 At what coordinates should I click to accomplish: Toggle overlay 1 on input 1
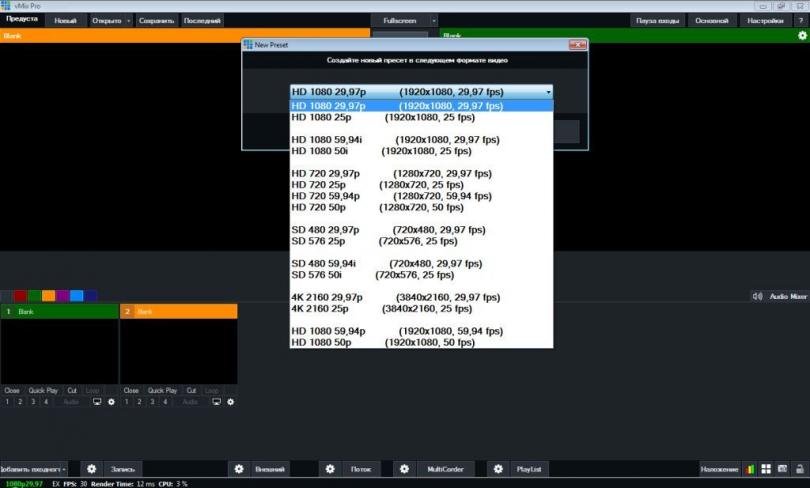coord(7,402)
